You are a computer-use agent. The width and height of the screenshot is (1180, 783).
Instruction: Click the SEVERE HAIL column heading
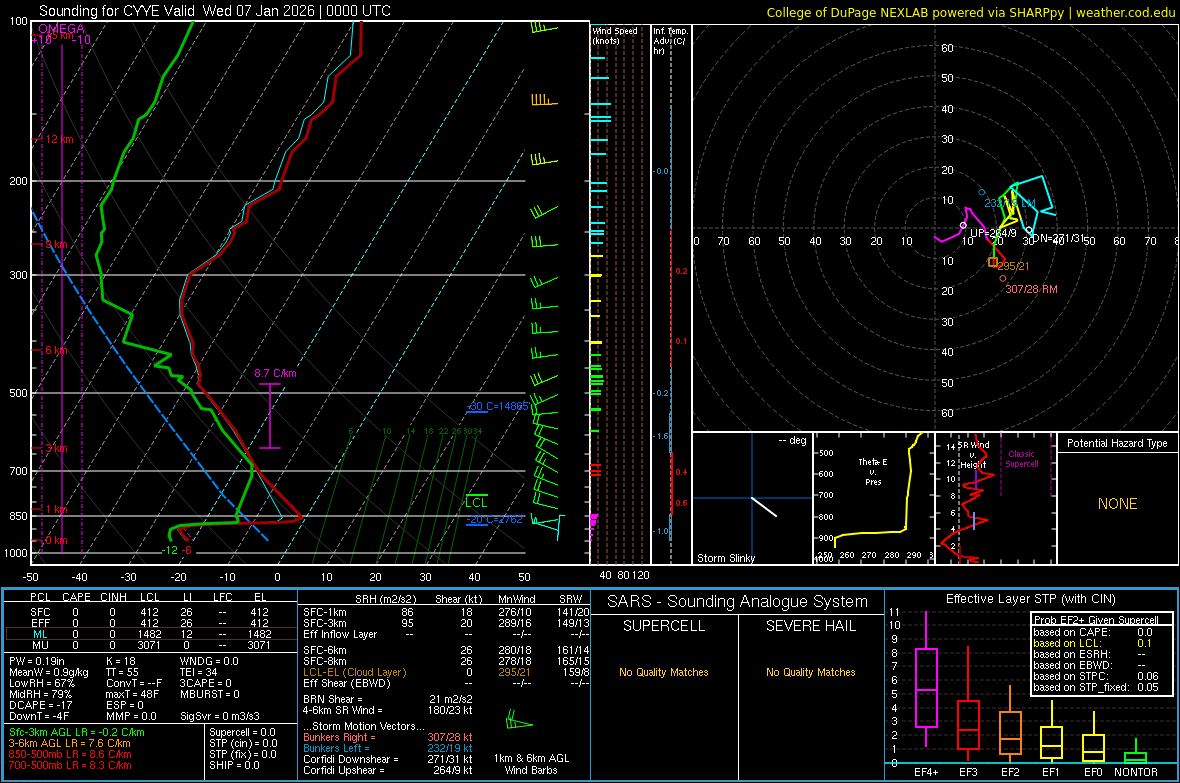pos(810,626)
